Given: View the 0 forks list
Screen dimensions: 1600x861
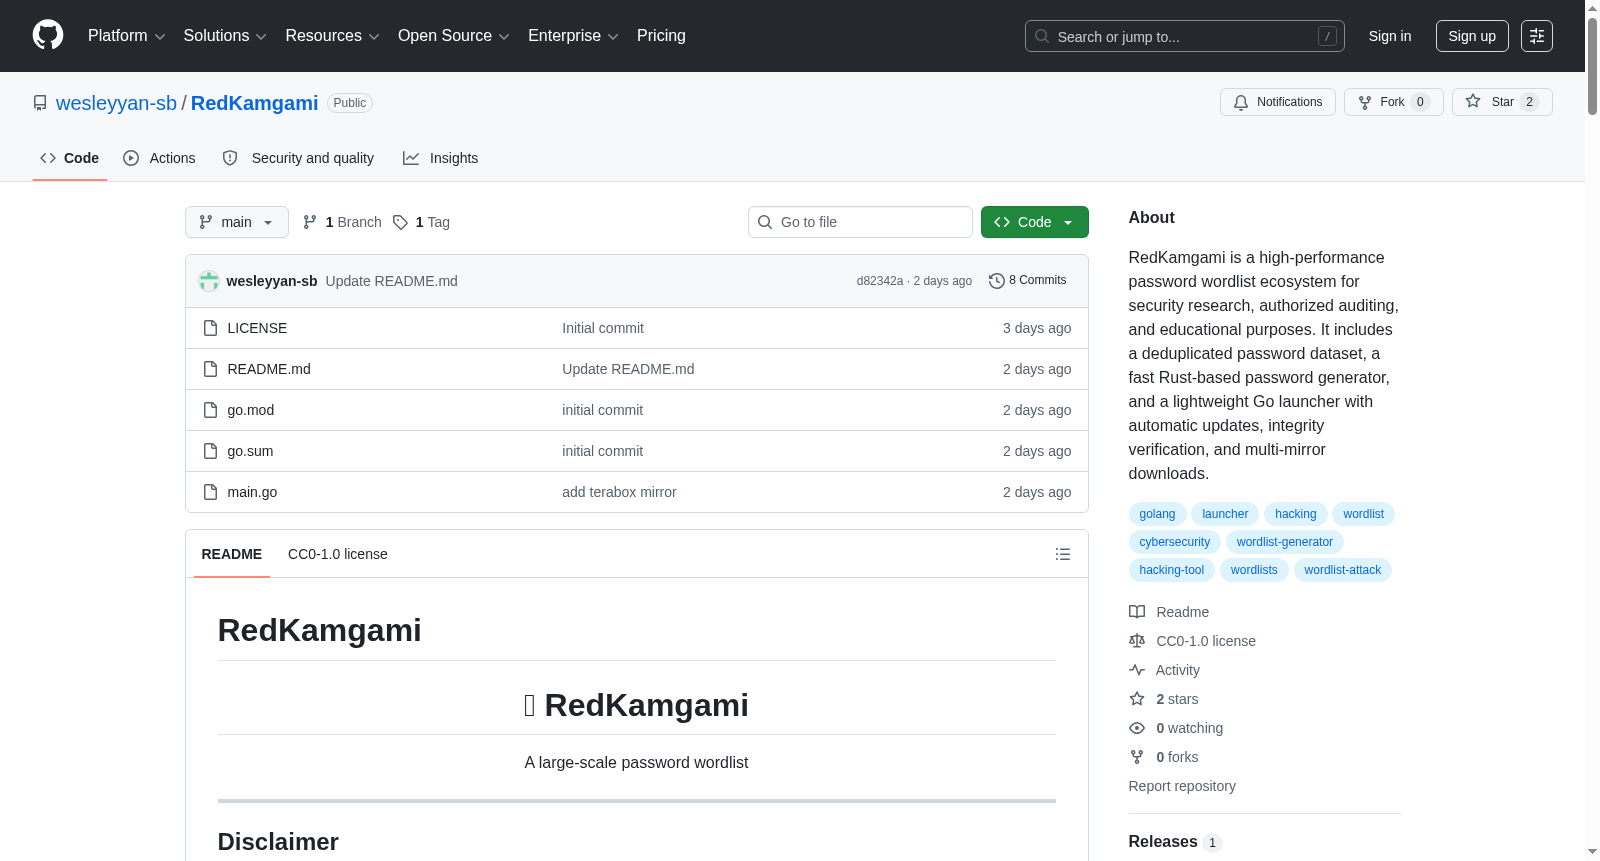Looking at the screenshot, I should [x=1163, y=757].
